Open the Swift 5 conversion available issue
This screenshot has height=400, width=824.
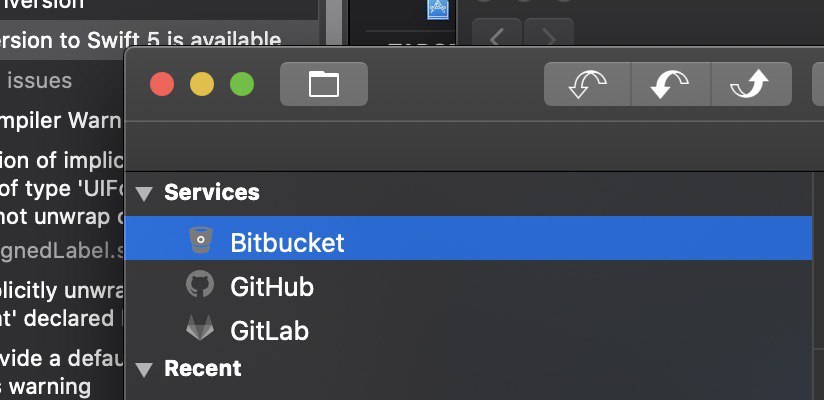pyautogui.click(x=140, y=40)
